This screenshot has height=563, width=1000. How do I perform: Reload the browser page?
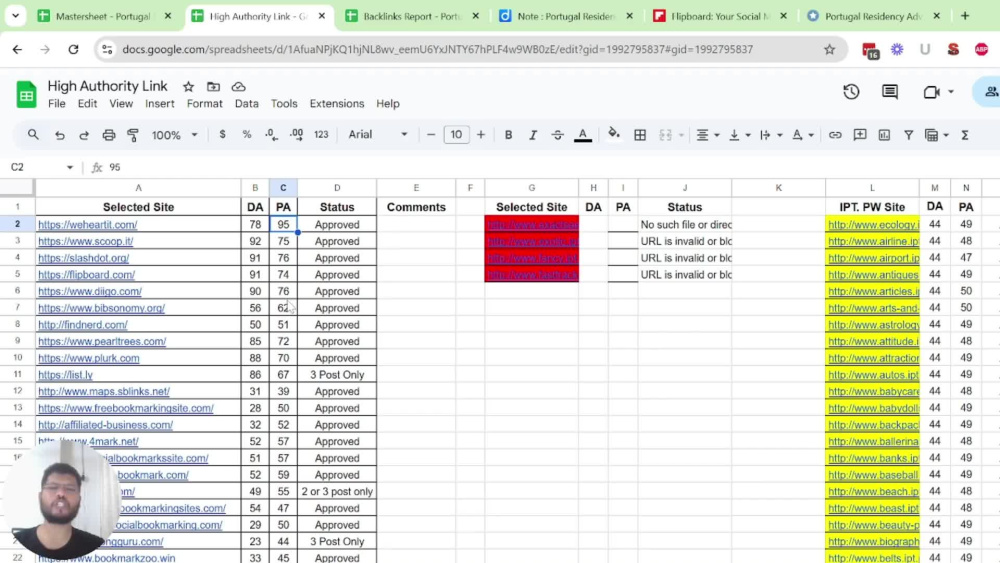pos(73,49)
